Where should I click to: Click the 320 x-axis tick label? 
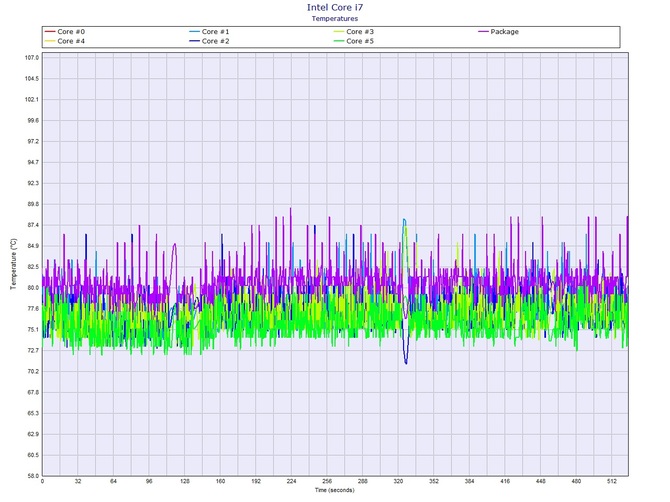pos(398,481)
